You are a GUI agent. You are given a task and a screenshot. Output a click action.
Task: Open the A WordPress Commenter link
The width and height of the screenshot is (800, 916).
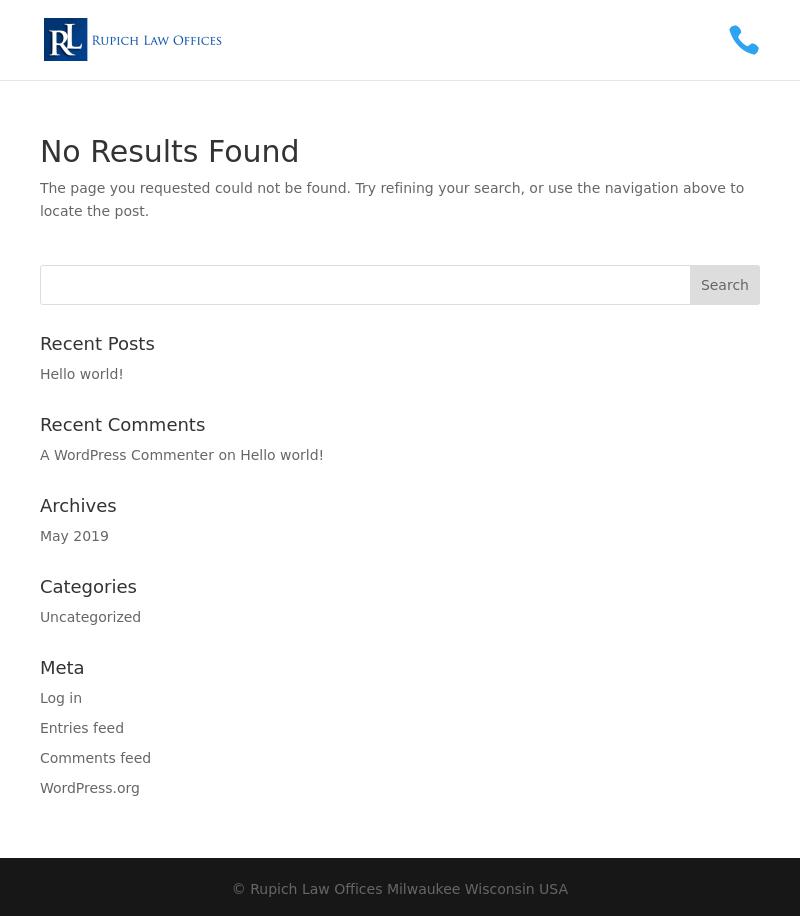[x=127, y=455]
